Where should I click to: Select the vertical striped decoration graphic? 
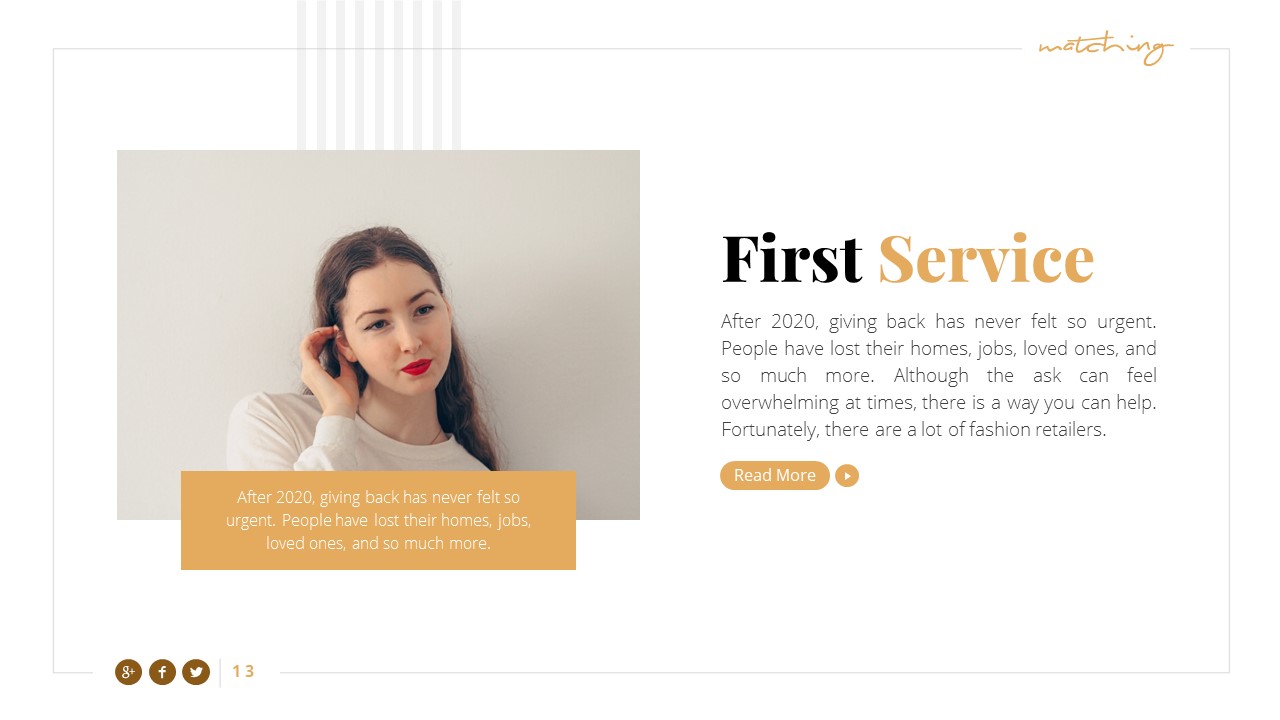click(379, 75)
